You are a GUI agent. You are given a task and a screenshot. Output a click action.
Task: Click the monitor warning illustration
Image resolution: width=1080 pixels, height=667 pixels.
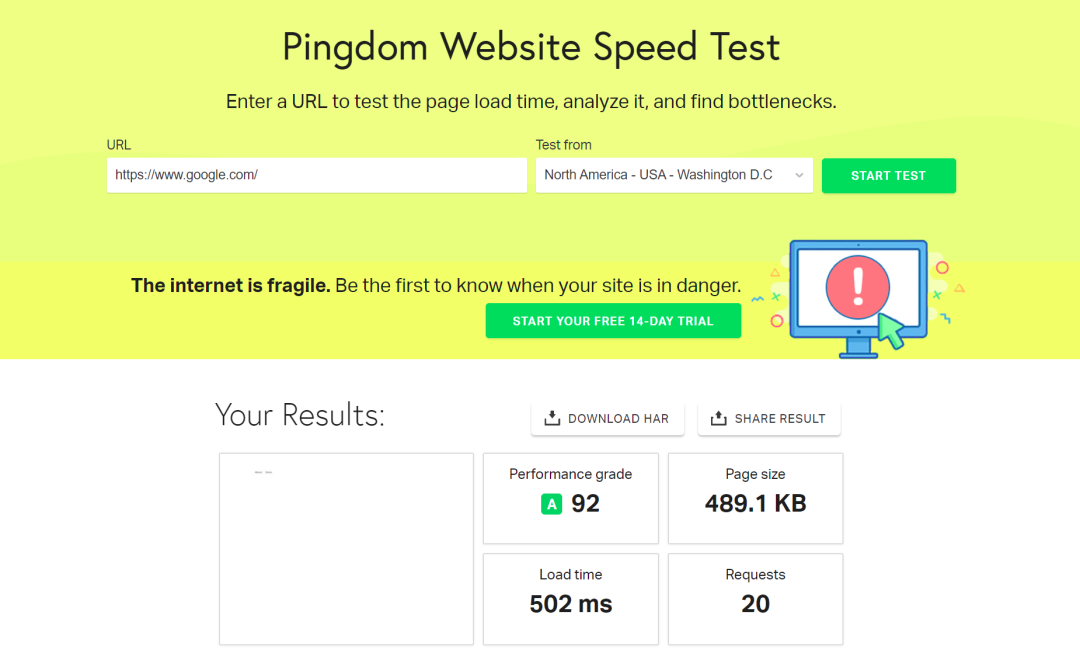pos(858,298)
